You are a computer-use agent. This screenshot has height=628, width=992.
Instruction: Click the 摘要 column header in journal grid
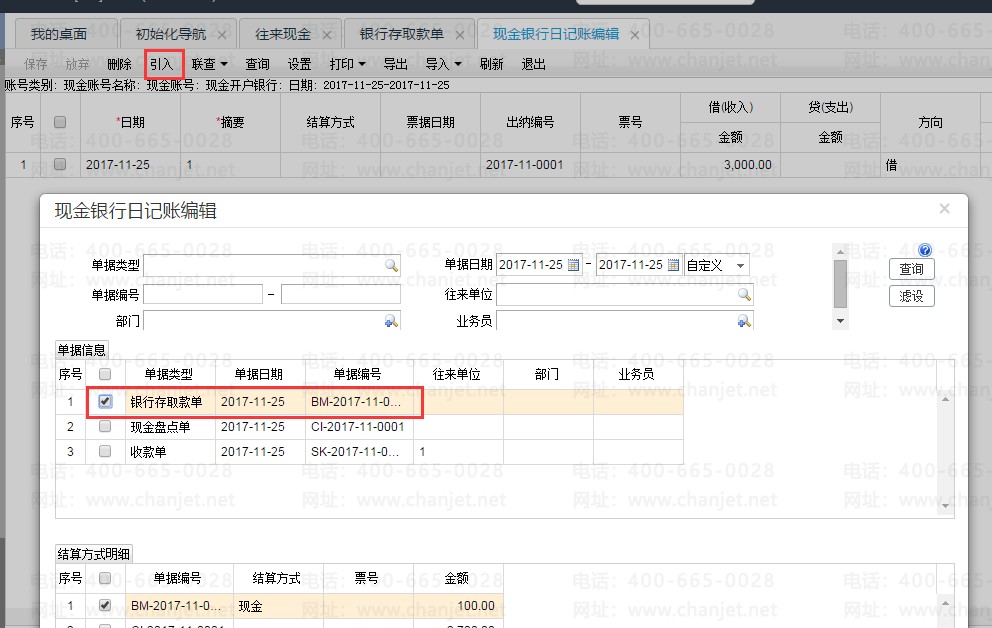coord(230,122)
